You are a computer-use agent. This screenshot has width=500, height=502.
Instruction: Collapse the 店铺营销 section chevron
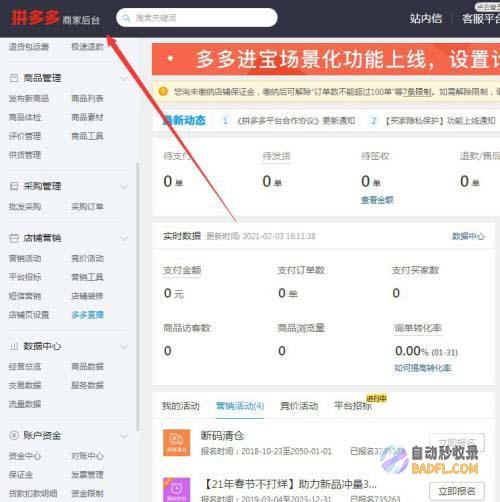pos(124,239)
